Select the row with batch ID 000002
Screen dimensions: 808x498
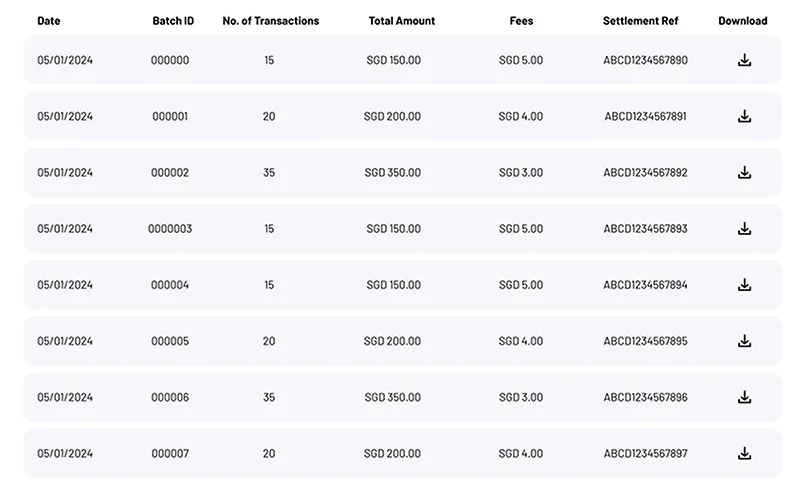click(x=402, y=173)
